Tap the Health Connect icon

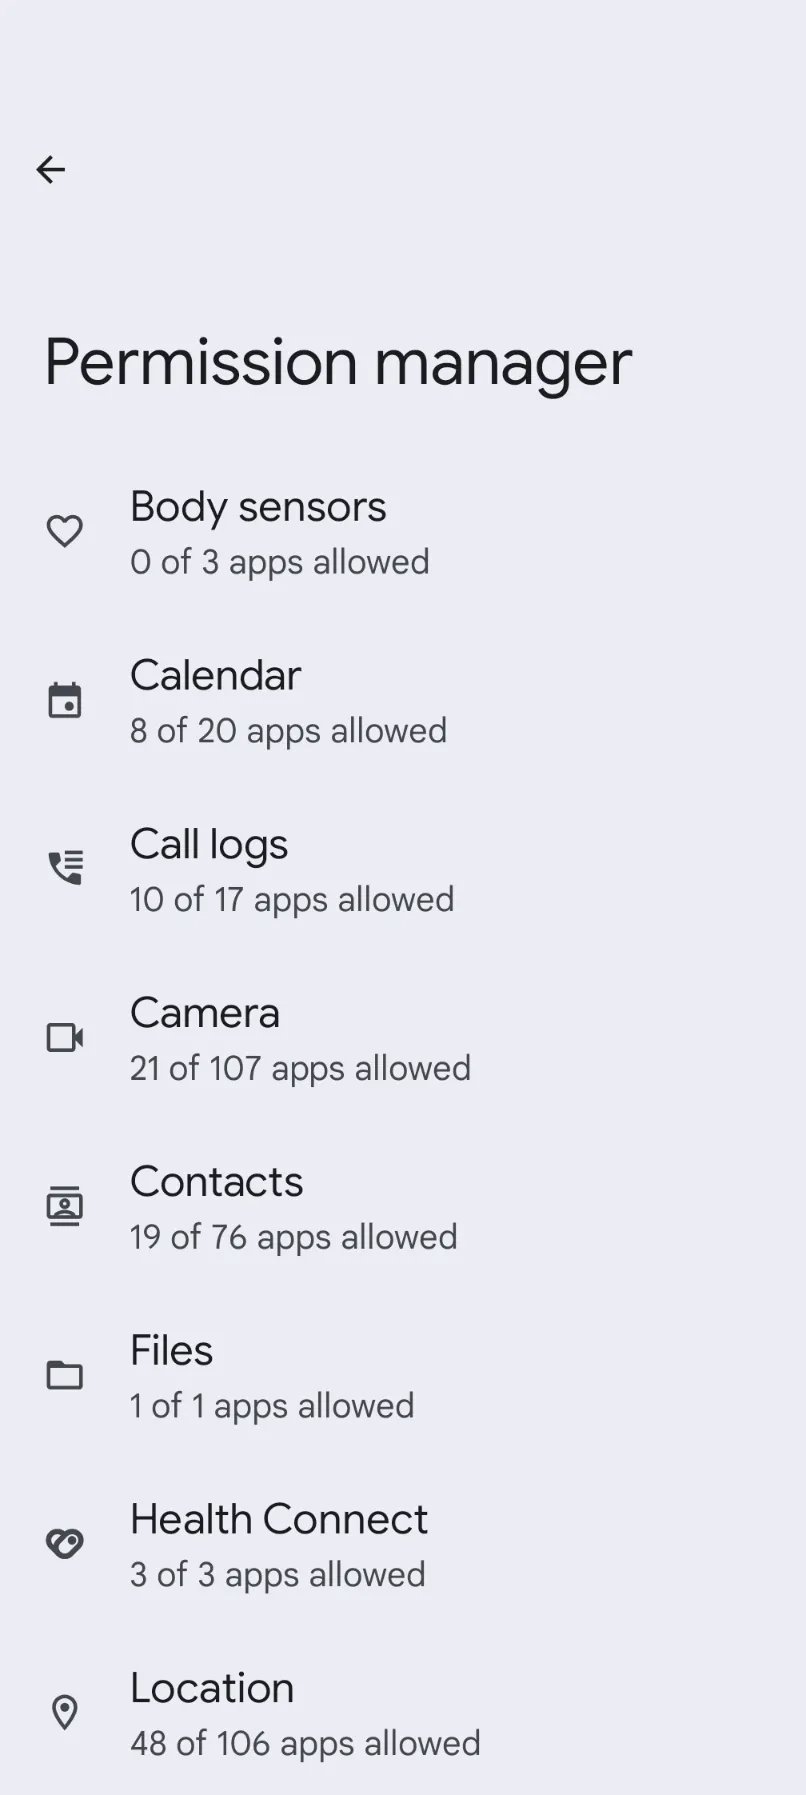point(65,1544)
